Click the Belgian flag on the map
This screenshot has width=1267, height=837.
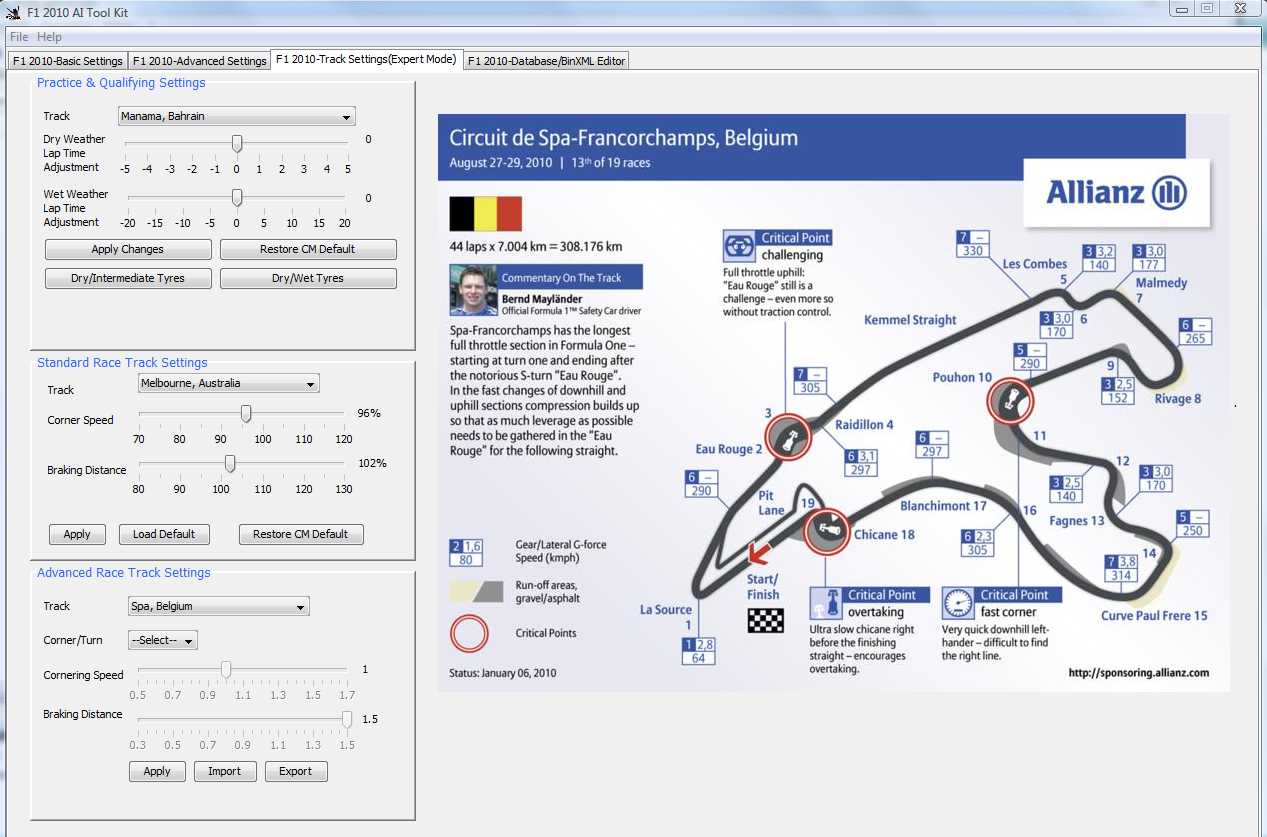click(485, 214)
